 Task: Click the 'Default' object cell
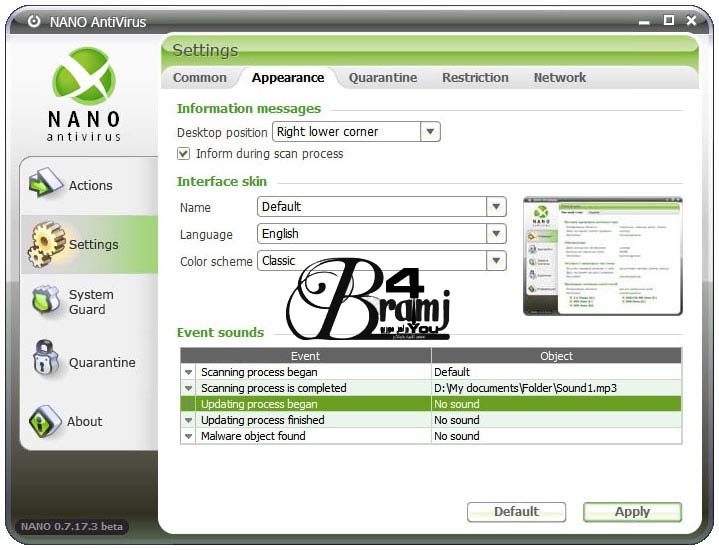click(556, 372)
